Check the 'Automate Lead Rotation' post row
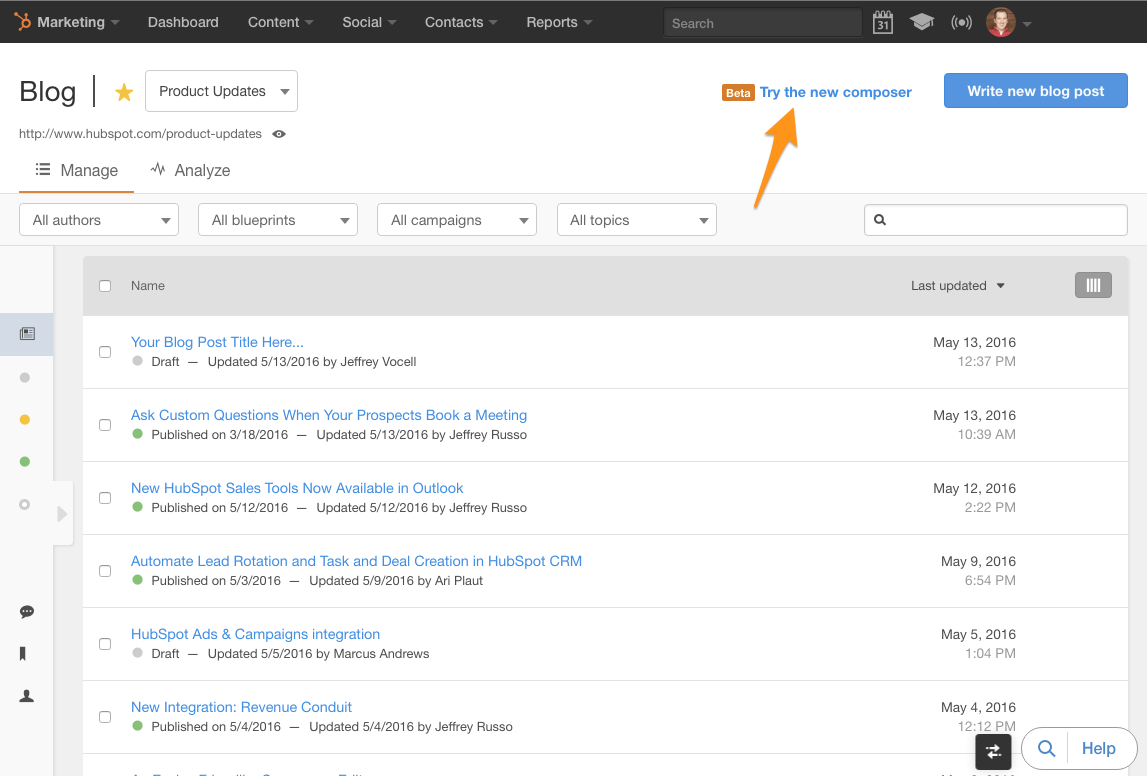1147x776 pixels. point(105,571)
